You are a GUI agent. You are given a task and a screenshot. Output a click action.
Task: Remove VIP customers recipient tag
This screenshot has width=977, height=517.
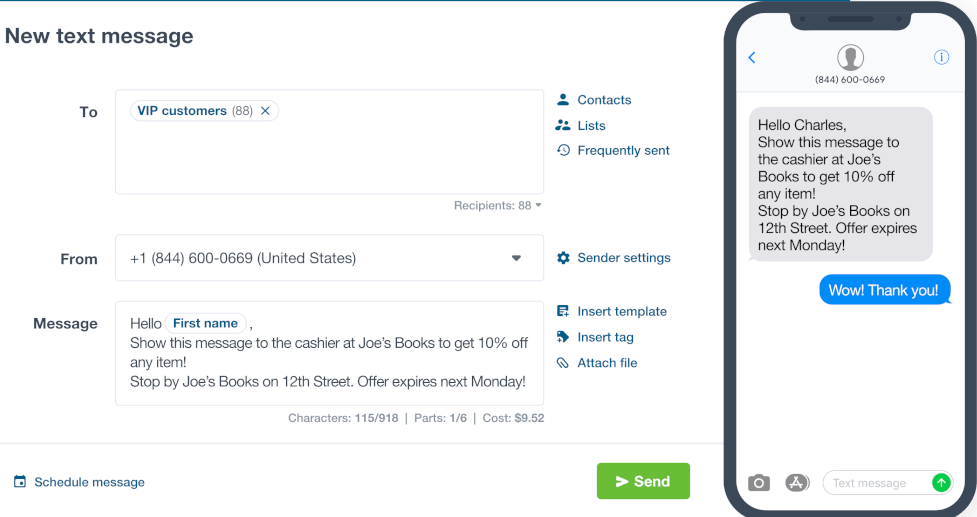pyautogui.click(x=265, y=111)
